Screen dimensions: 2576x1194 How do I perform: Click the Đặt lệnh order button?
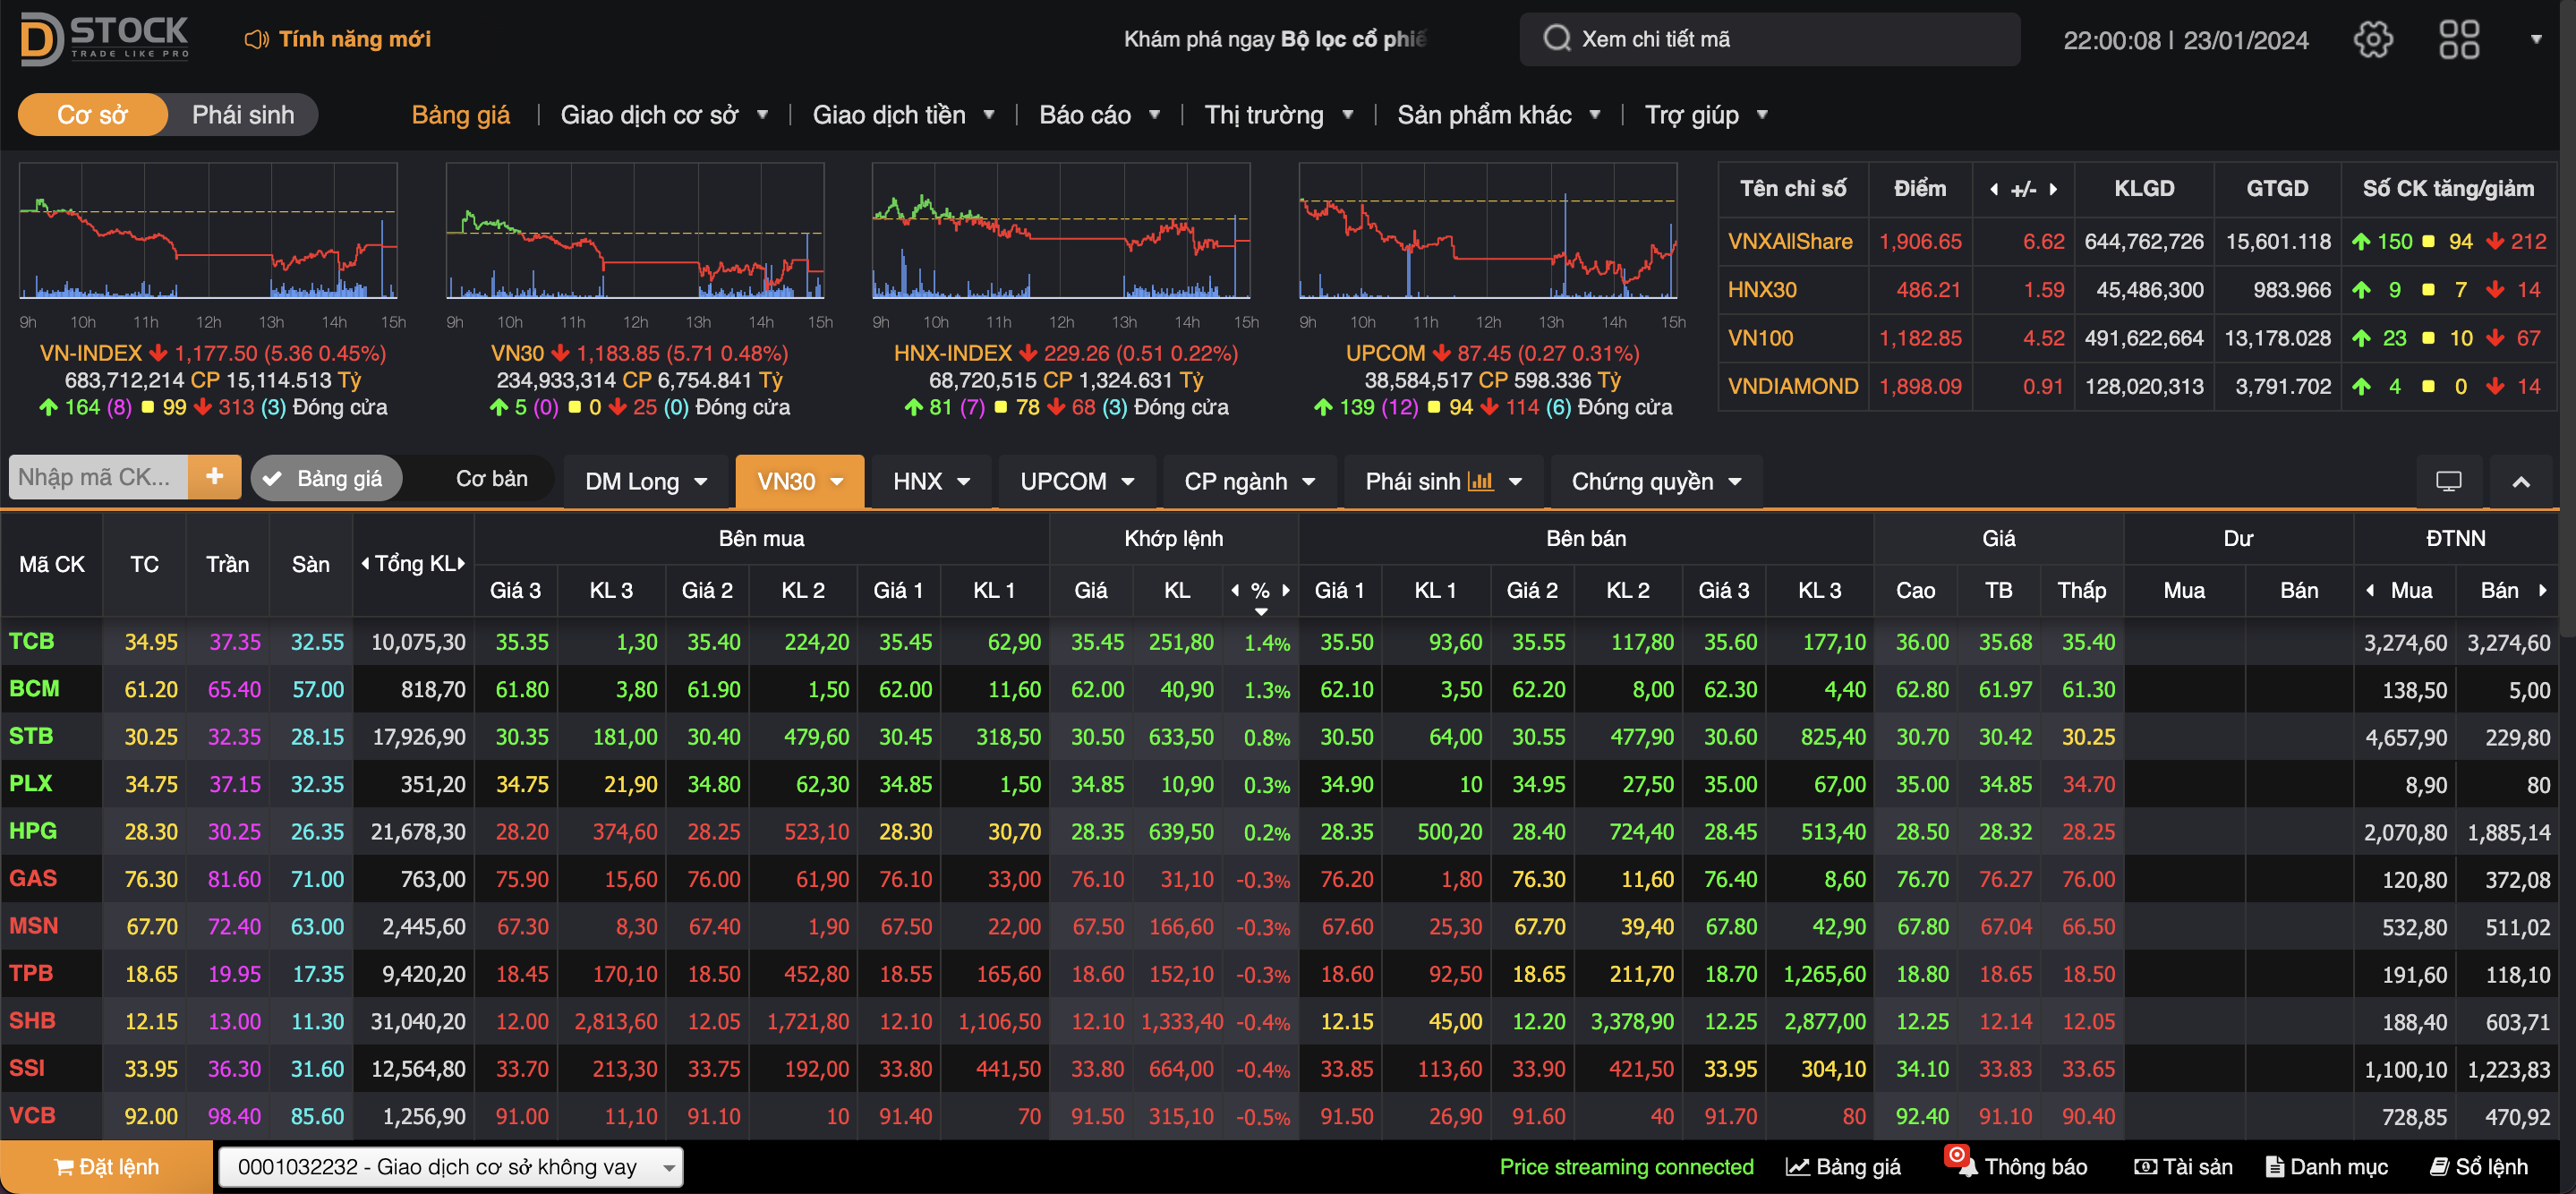[x=106, y=1167]
